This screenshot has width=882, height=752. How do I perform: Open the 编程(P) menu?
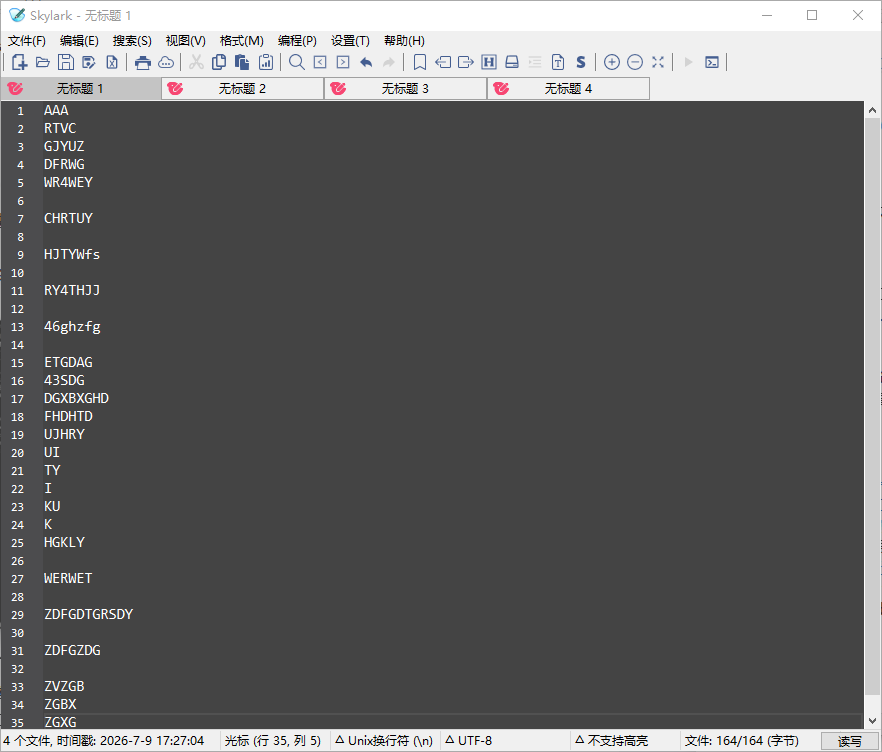coord(297,40)
